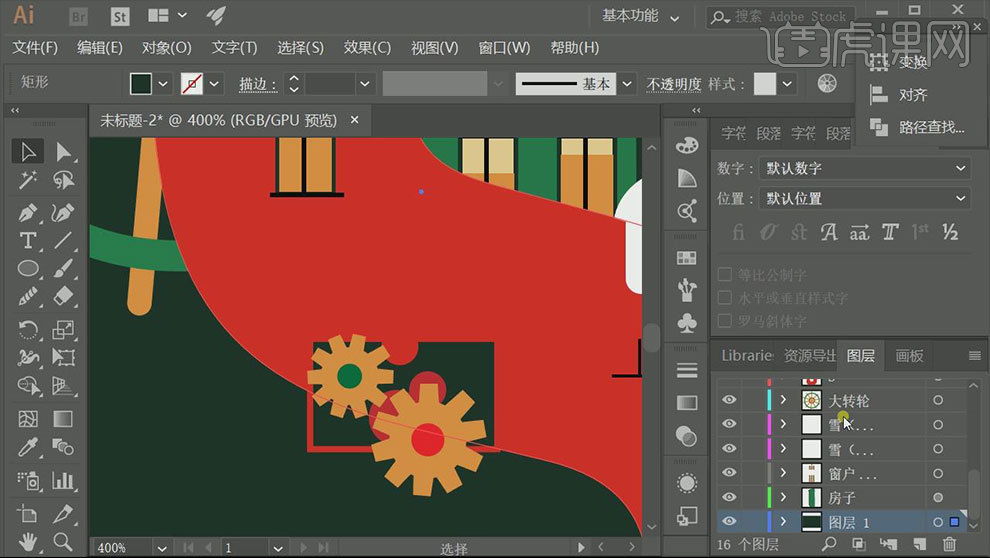Select the Scale tool
The image size is (990, 558).
click(x=63, y=329)
